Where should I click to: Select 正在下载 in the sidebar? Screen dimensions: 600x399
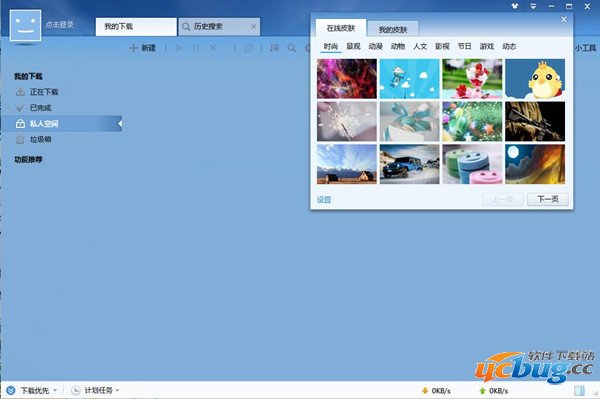[44, 92]
